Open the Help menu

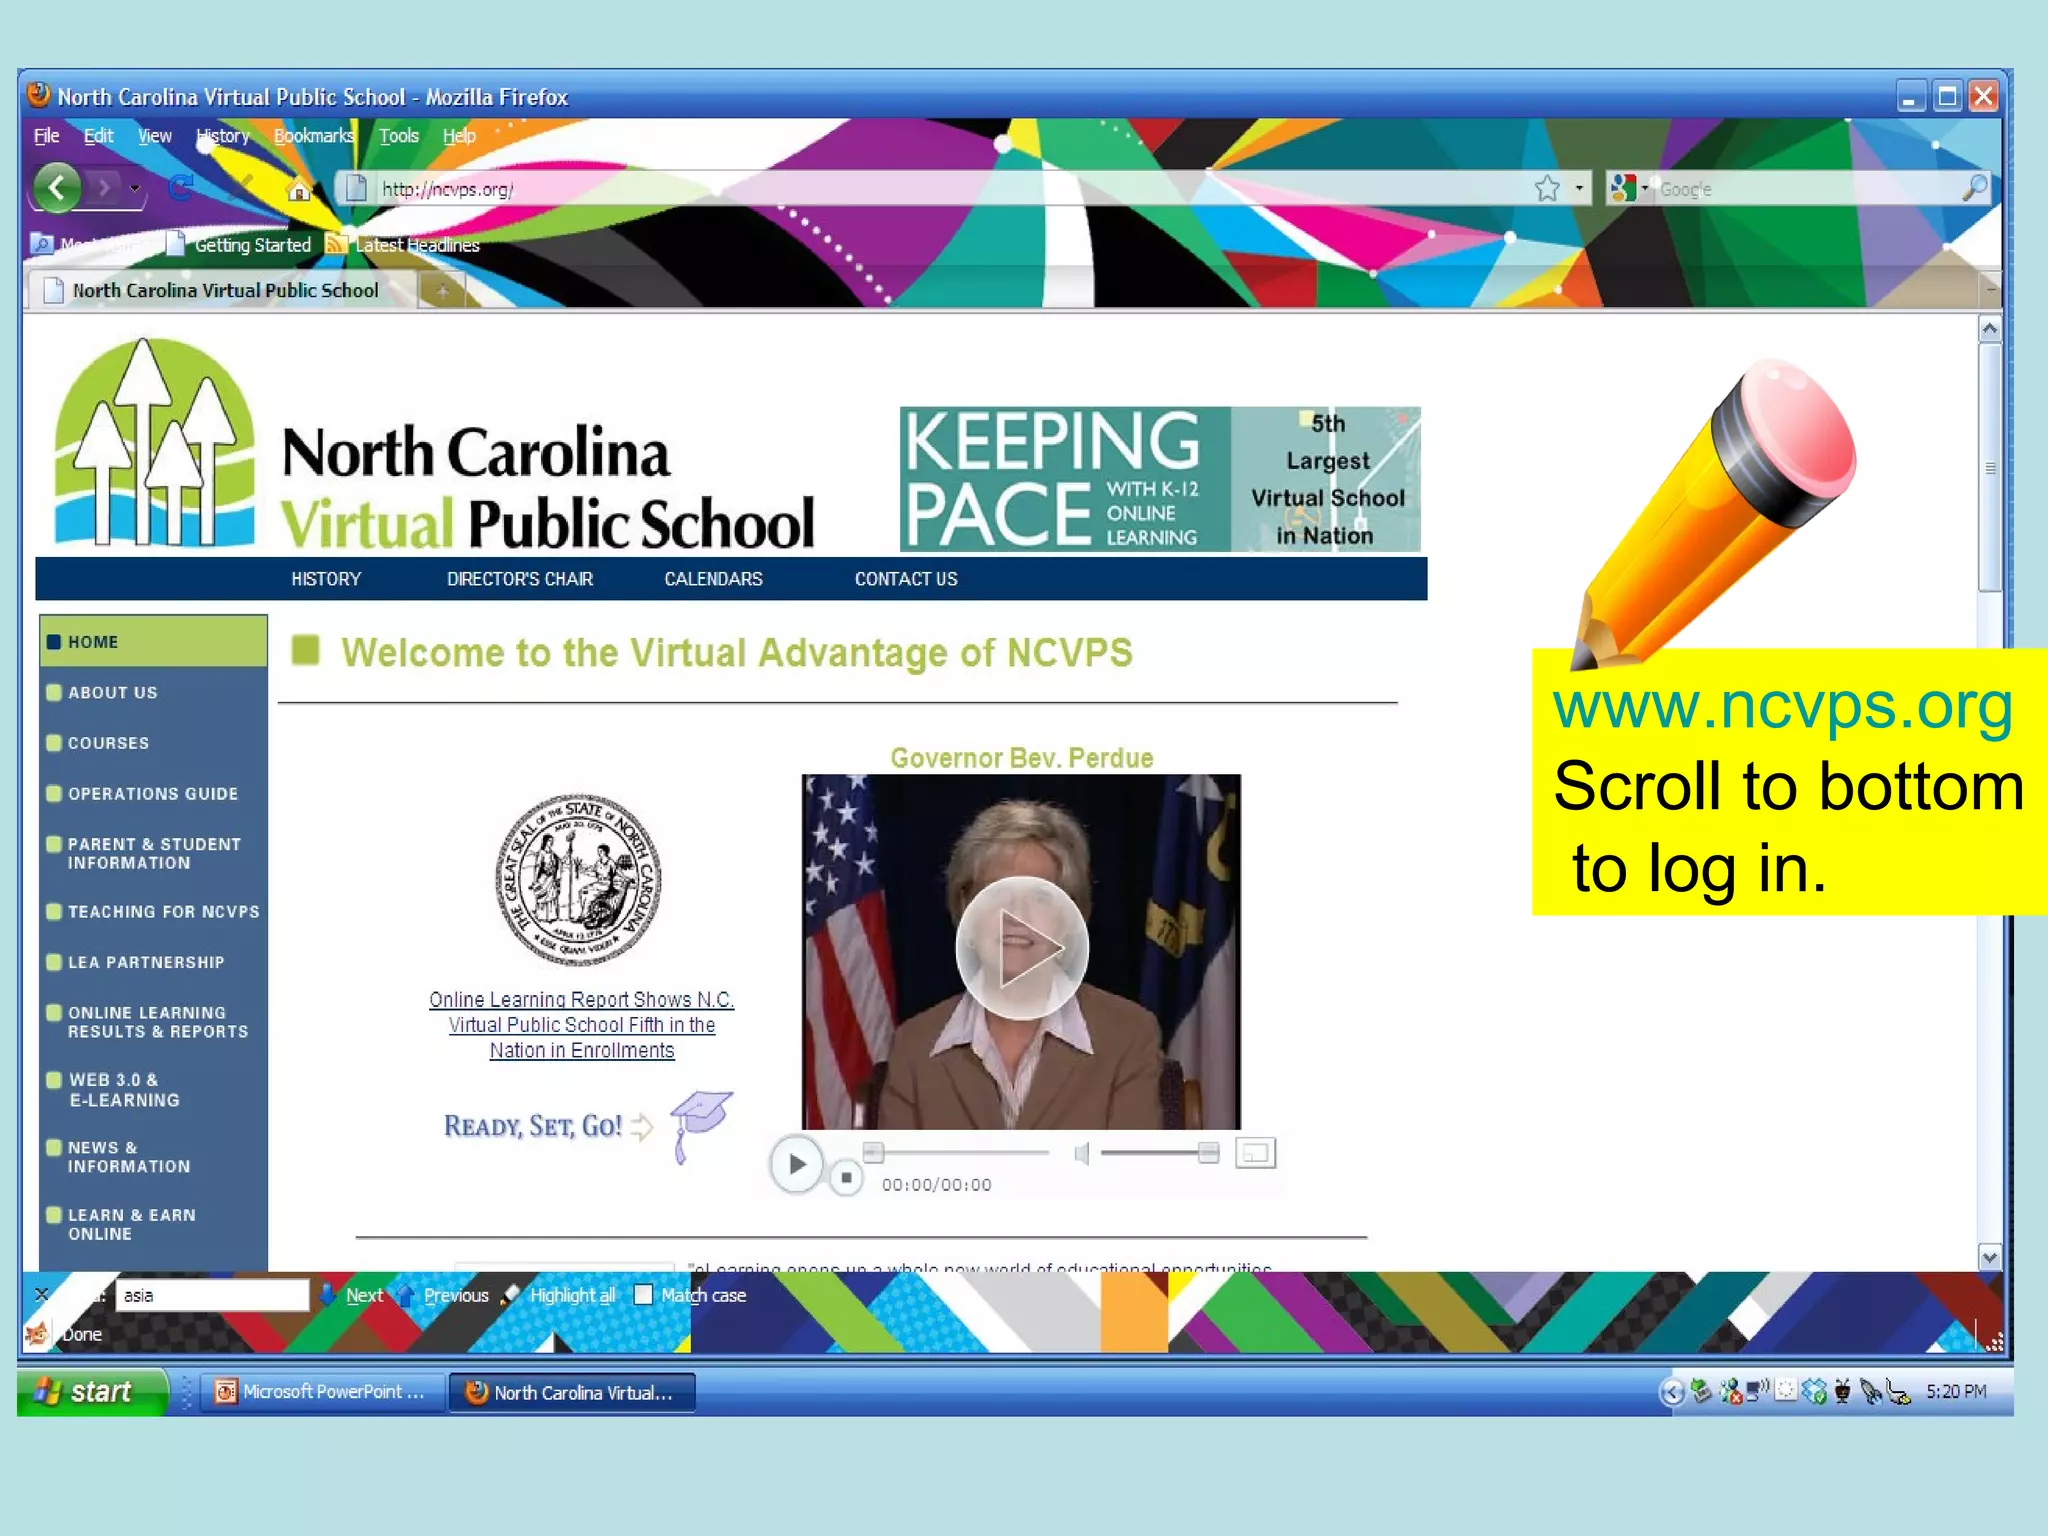[459, 136]
